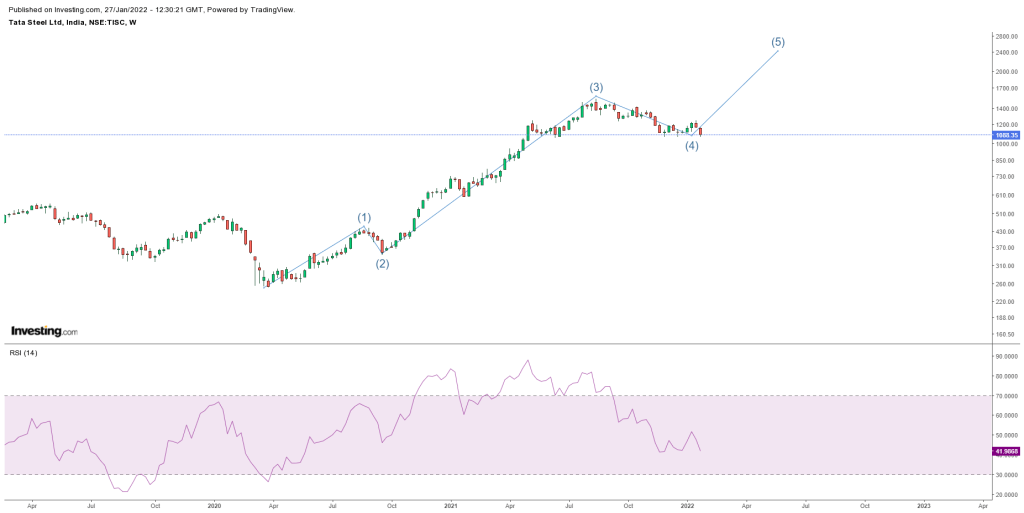
Task: Click the 2020 label on time axis
Action: [214, 507]
